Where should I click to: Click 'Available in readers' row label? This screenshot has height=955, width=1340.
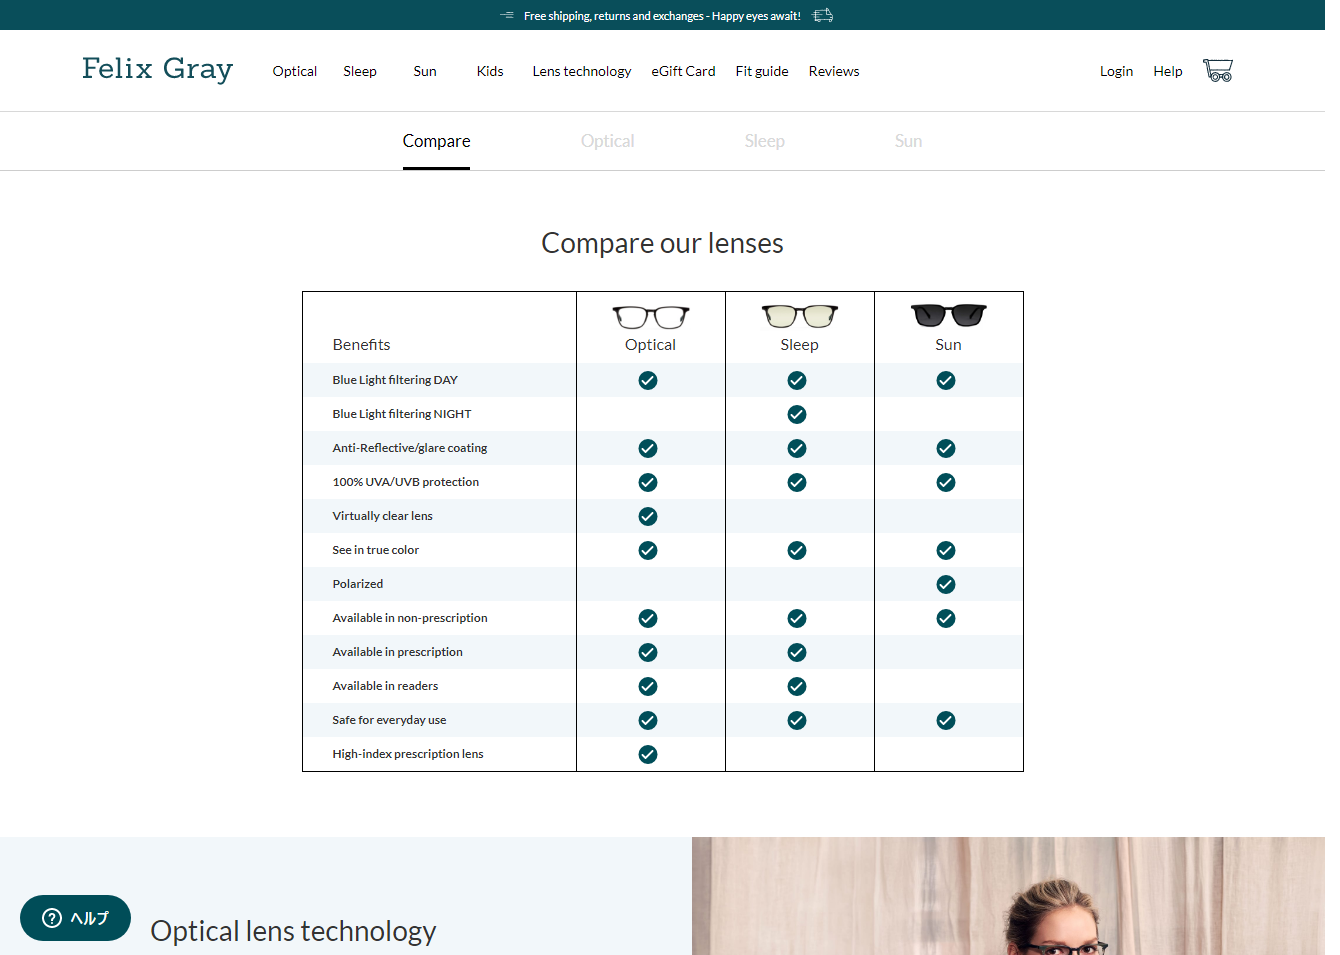click(x=385, y=686)
